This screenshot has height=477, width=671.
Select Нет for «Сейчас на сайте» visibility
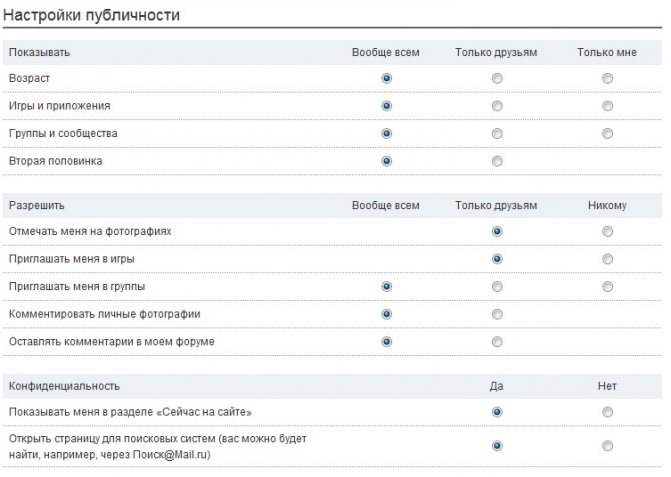click(x=607, y=412)
